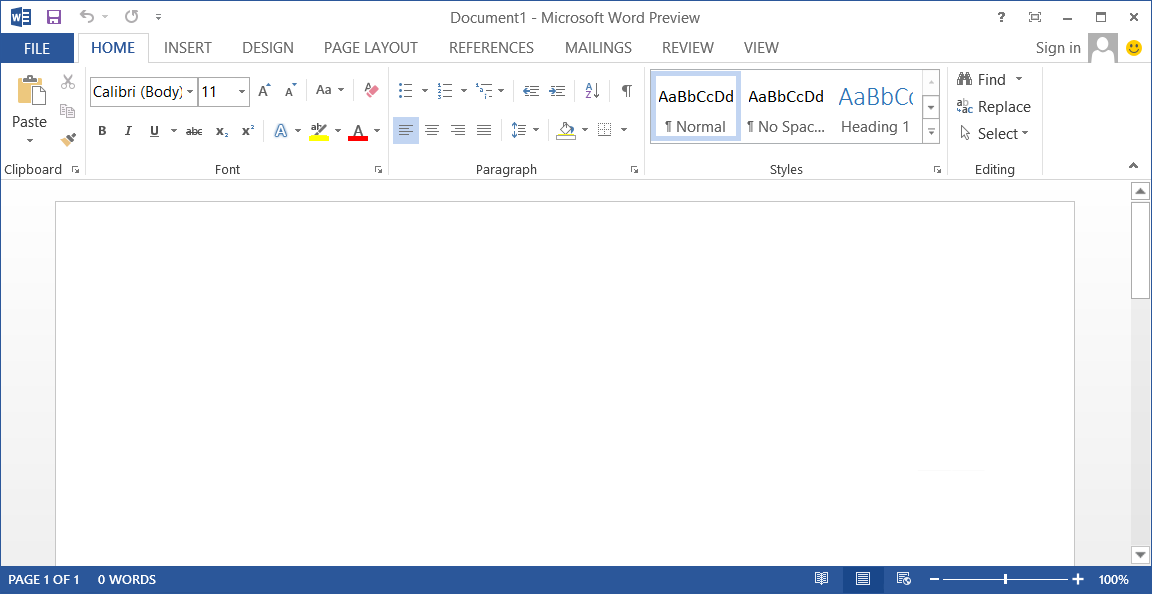
Task: Clear all formatting with eraser icon
Action: (371, 90)
